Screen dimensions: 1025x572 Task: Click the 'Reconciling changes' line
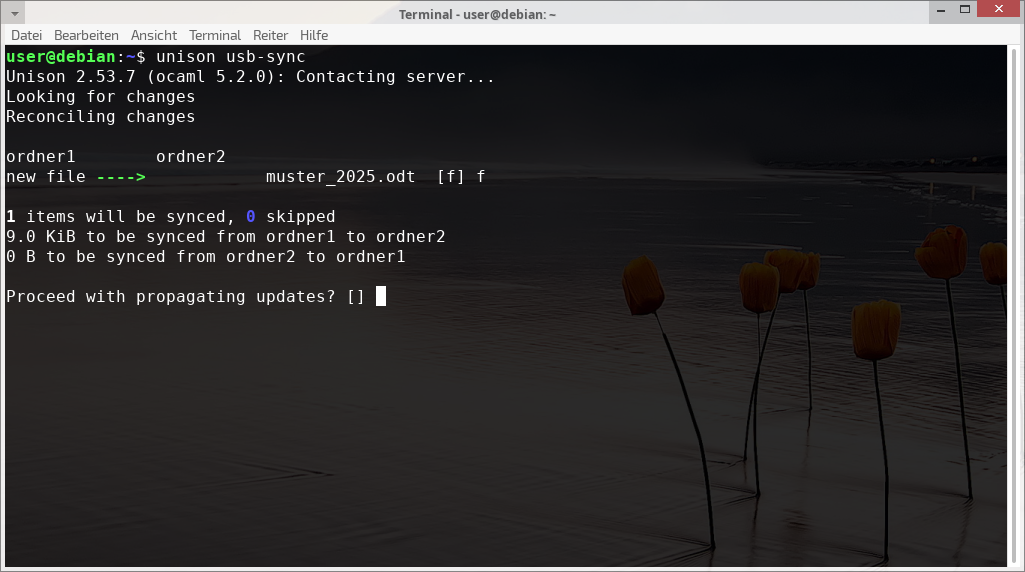point(101,117)
